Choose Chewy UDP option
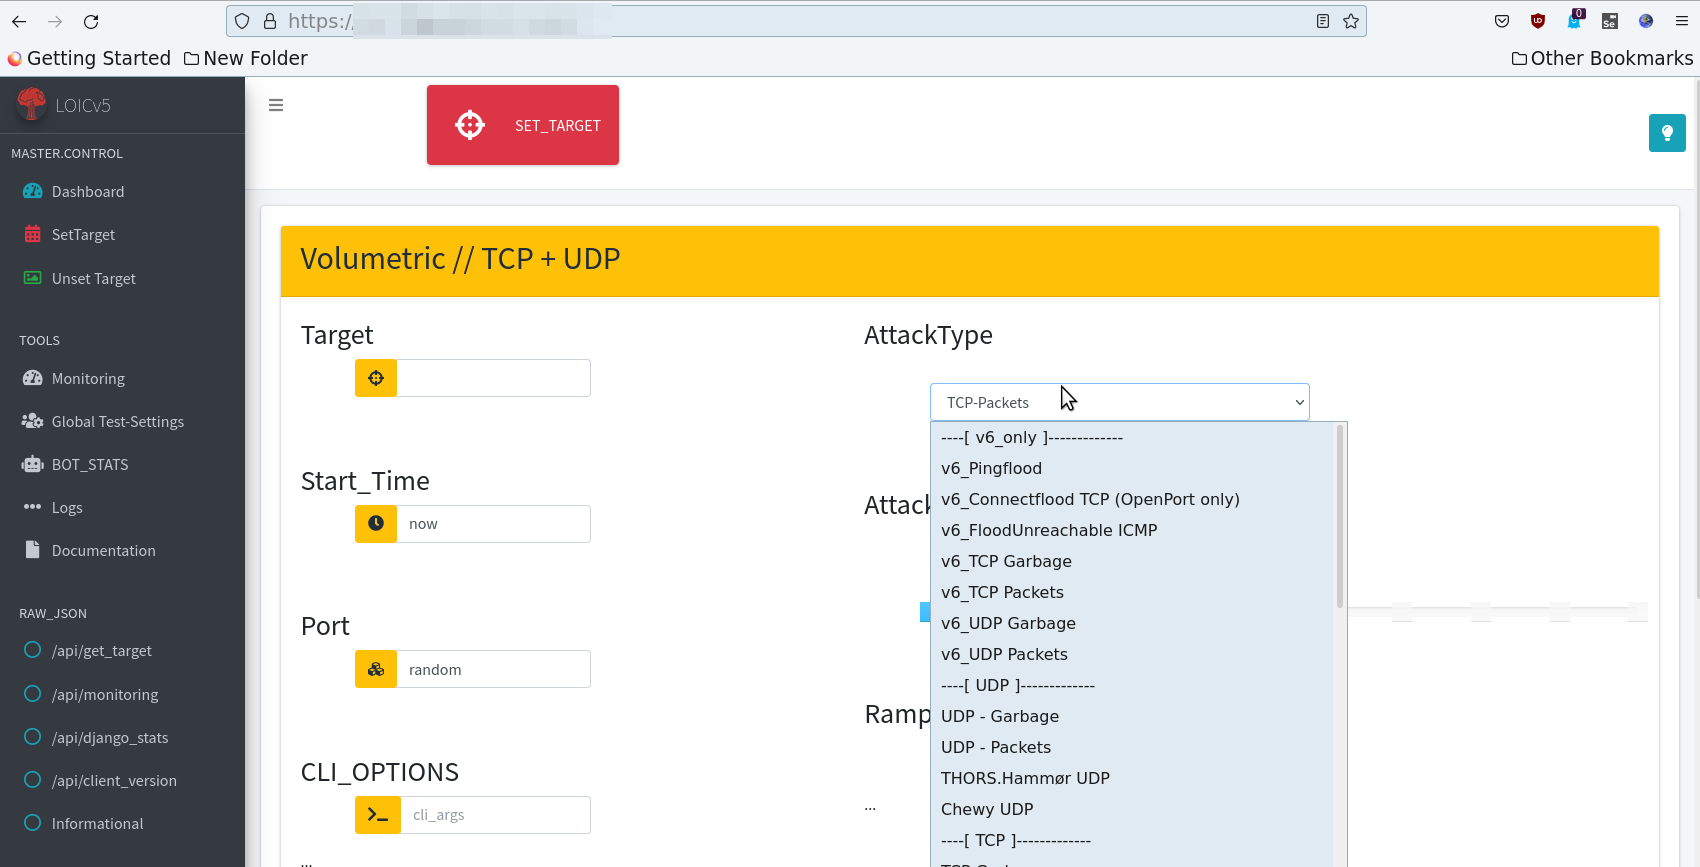Screen dimensions: 1700x867 pos(1133,809)
